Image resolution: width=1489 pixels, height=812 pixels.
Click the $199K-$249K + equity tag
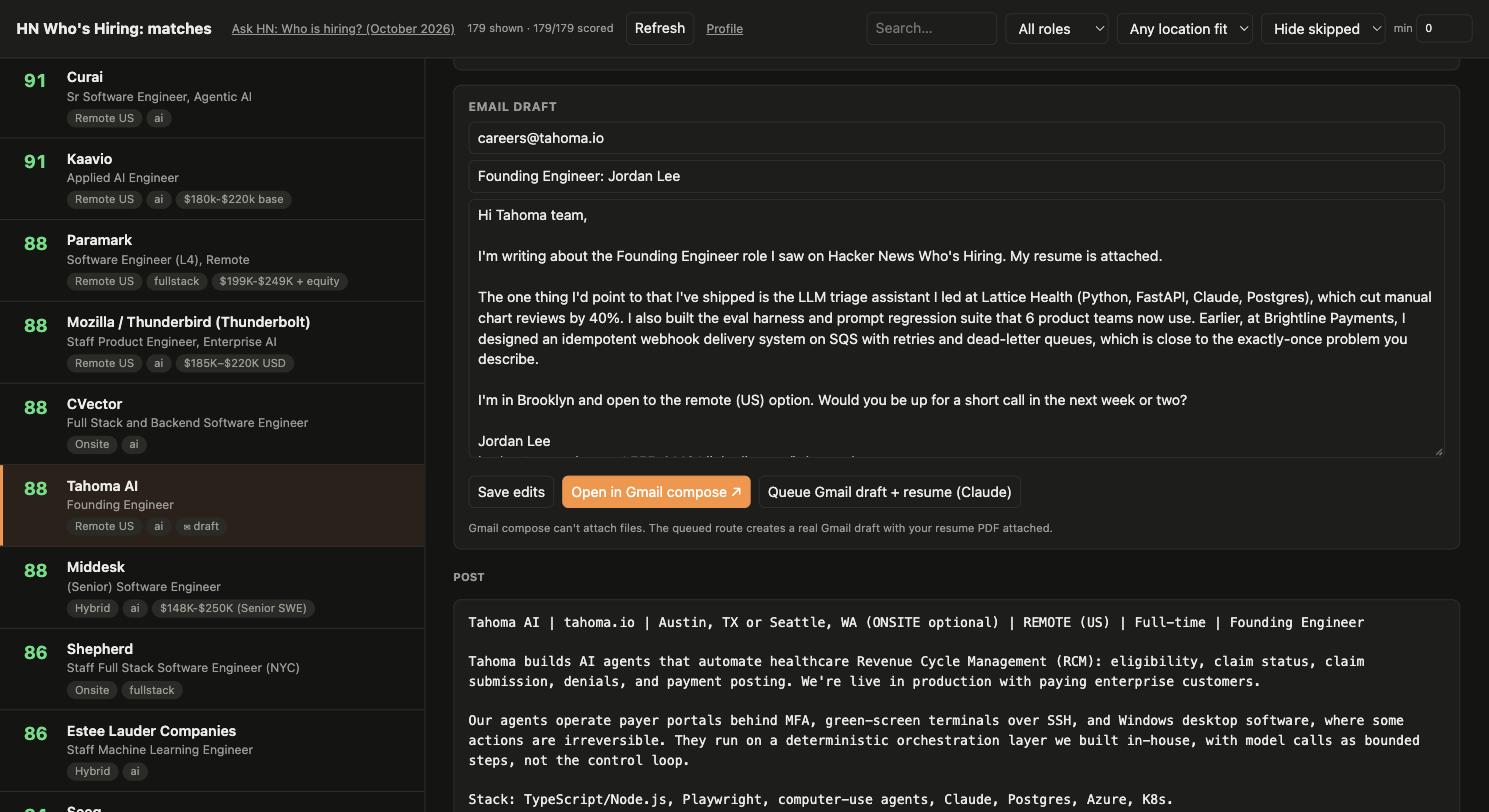[x=279, y=281]
